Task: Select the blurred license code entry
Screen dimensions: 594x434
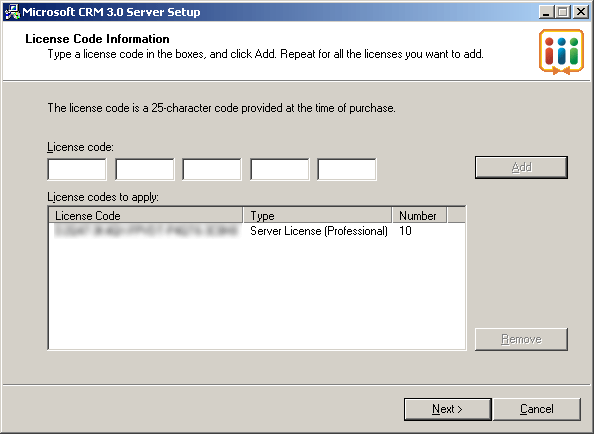Action: (x=146, y=231)
